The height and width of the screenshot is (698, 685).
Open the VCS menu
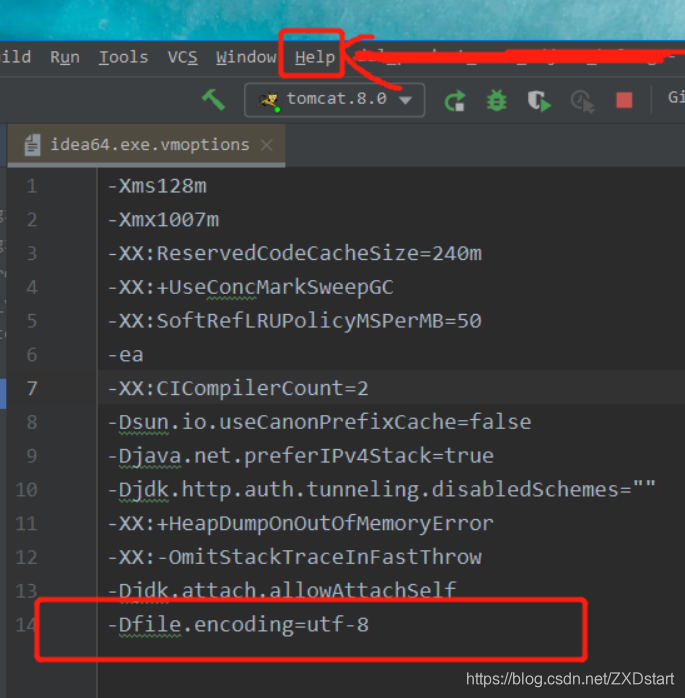[x=182, y=57]
